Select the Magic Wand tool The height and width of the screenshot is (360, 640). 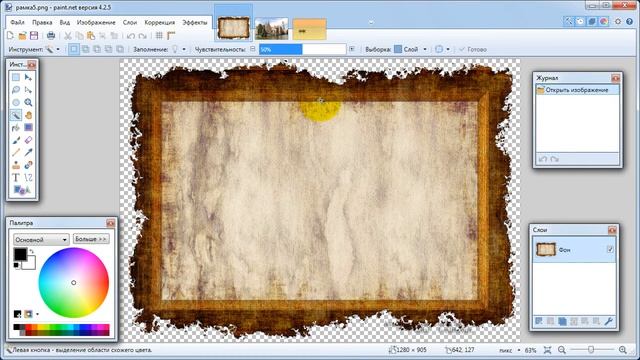(16, 115)
